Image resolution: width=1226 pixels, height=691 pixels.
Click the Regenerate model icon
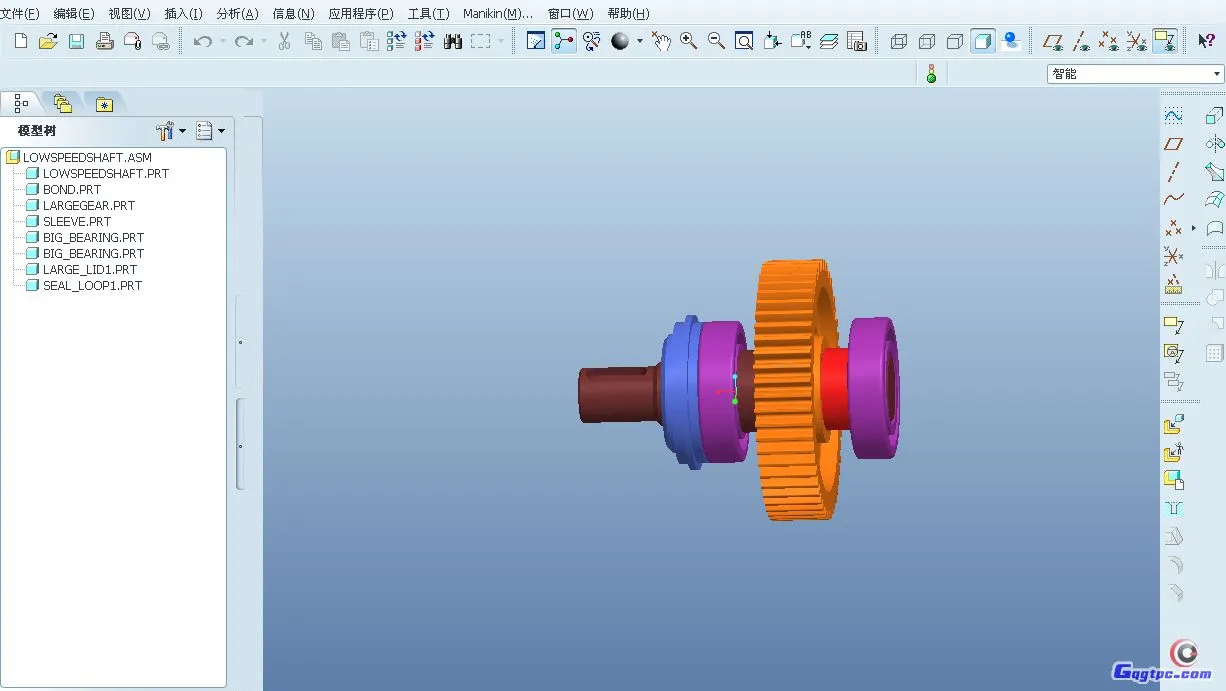click(x=396, y=41)
